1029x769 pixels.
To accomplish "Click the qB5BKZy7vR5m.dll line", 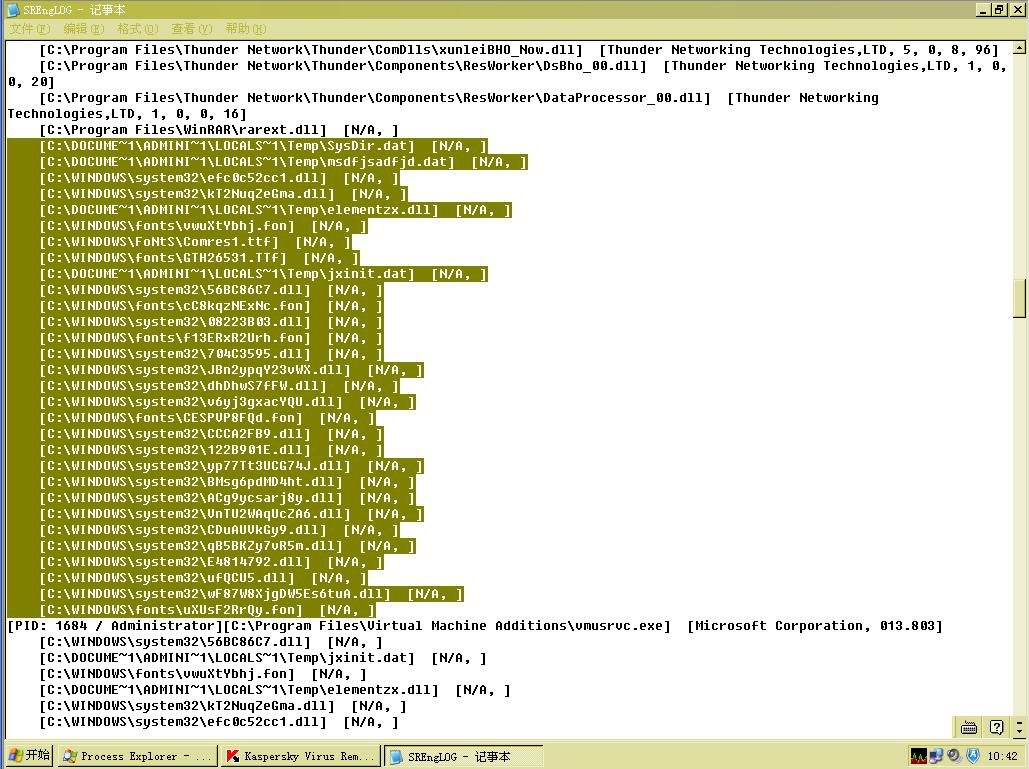I will click(x=228, y=546).
